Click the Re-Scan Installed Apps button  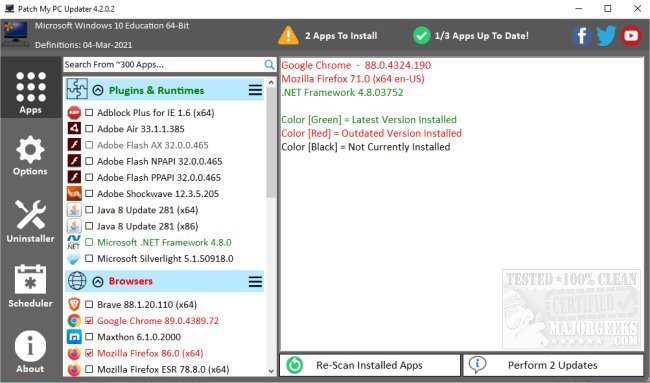pyautogui.click(x=370, y=365)
